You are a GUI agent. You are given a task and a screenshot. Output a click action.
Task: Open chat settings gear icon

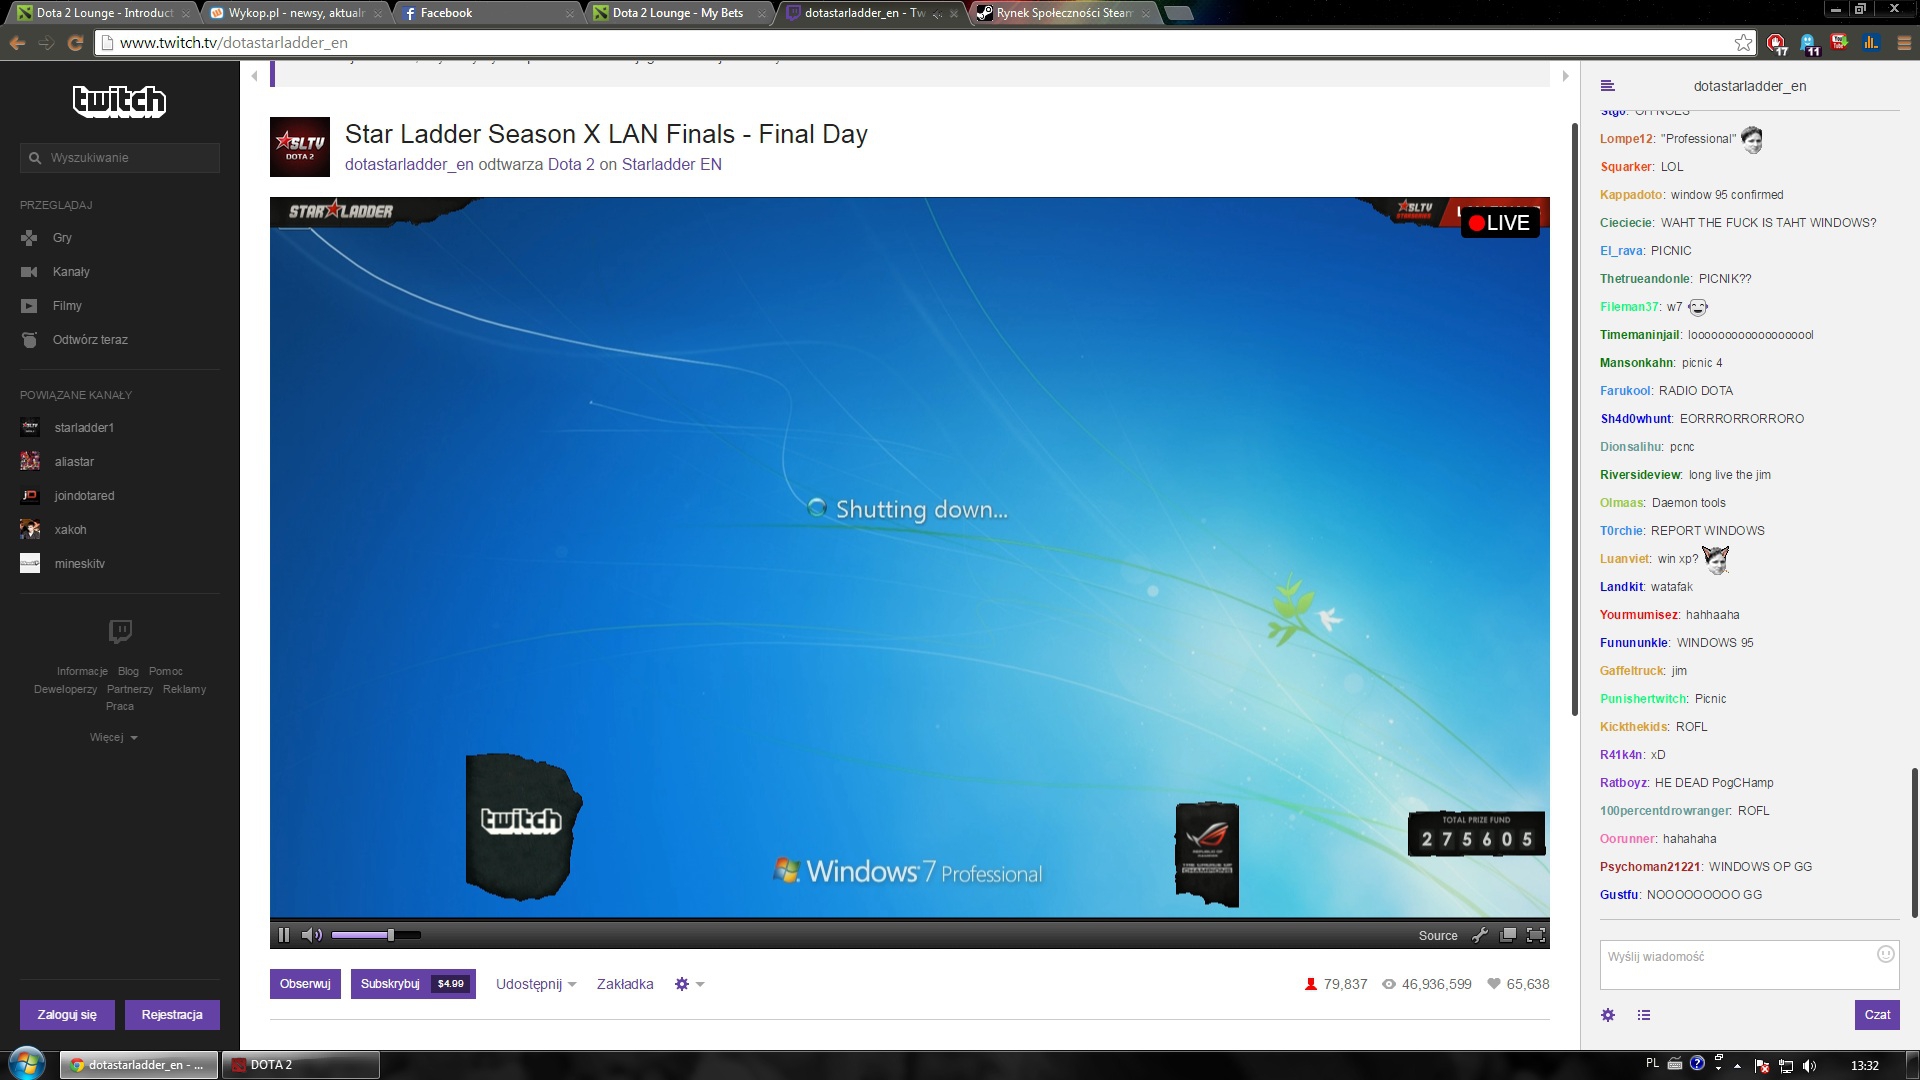(1608, 1015)
